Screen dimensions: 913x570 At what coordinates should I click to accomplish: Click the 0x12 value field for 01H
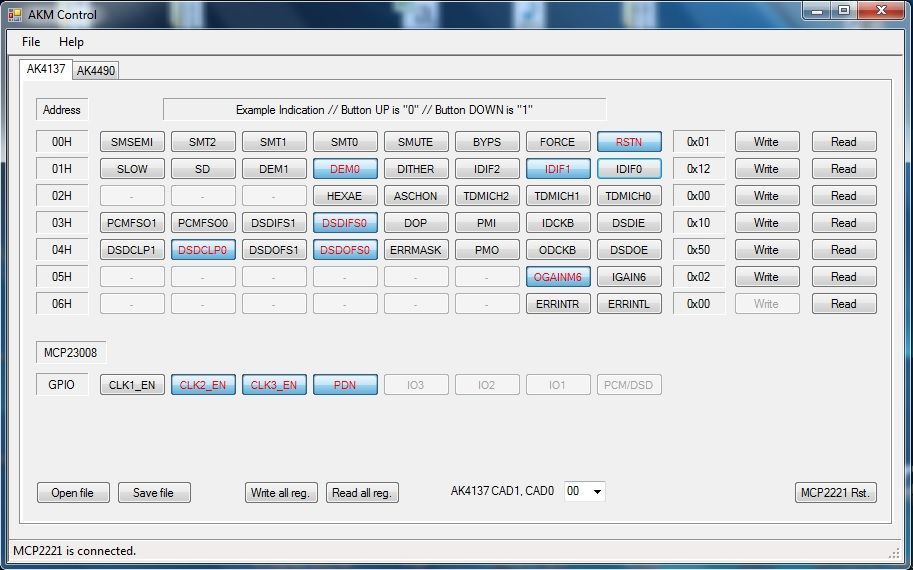click(x=698, y=169)
